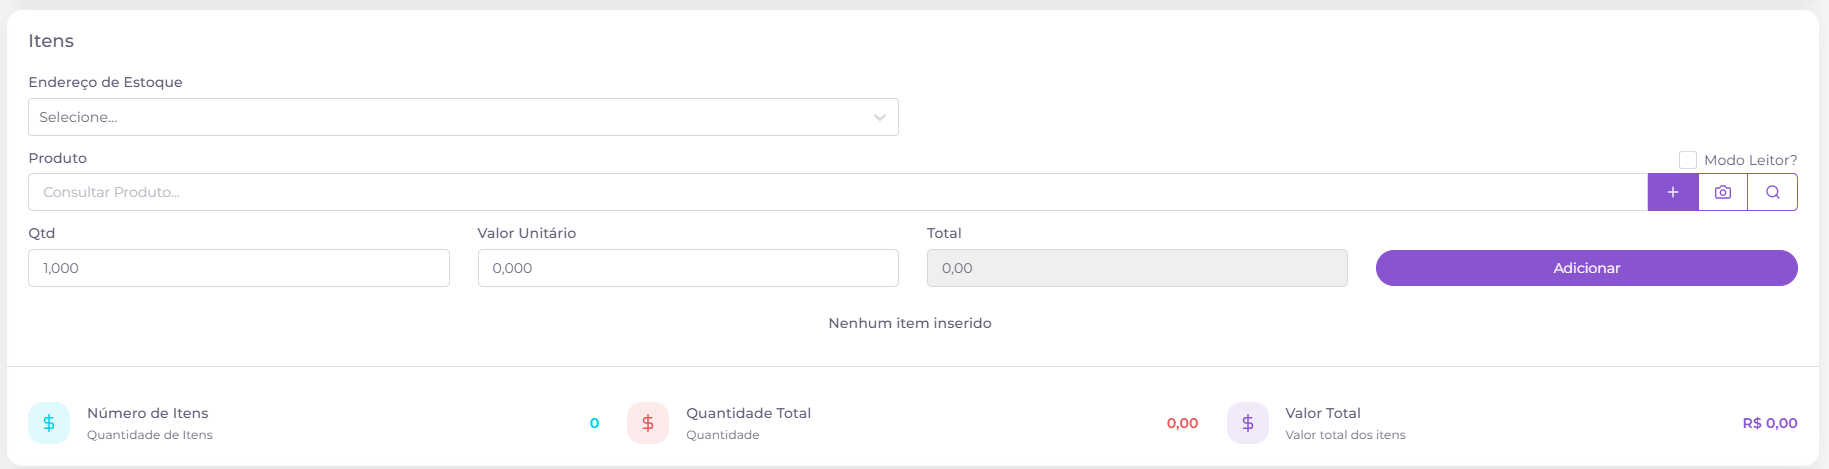Click the Nenhum item inserido message
The image size is (1829, 469).
point(910,323)
